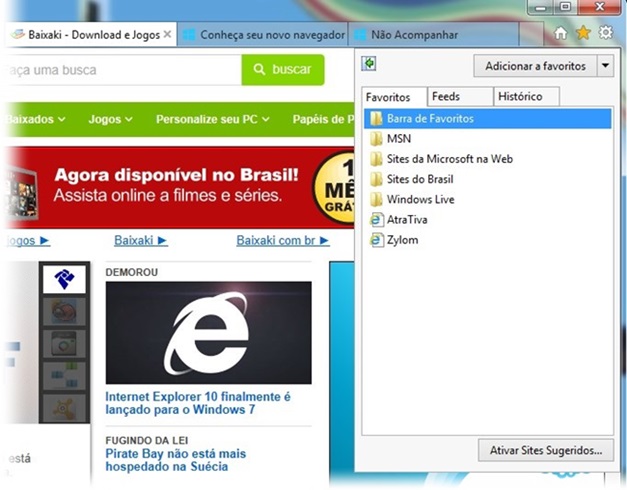Switch to the Histórico tab
This screenshot has height=490, width=627.
(526, 96)
